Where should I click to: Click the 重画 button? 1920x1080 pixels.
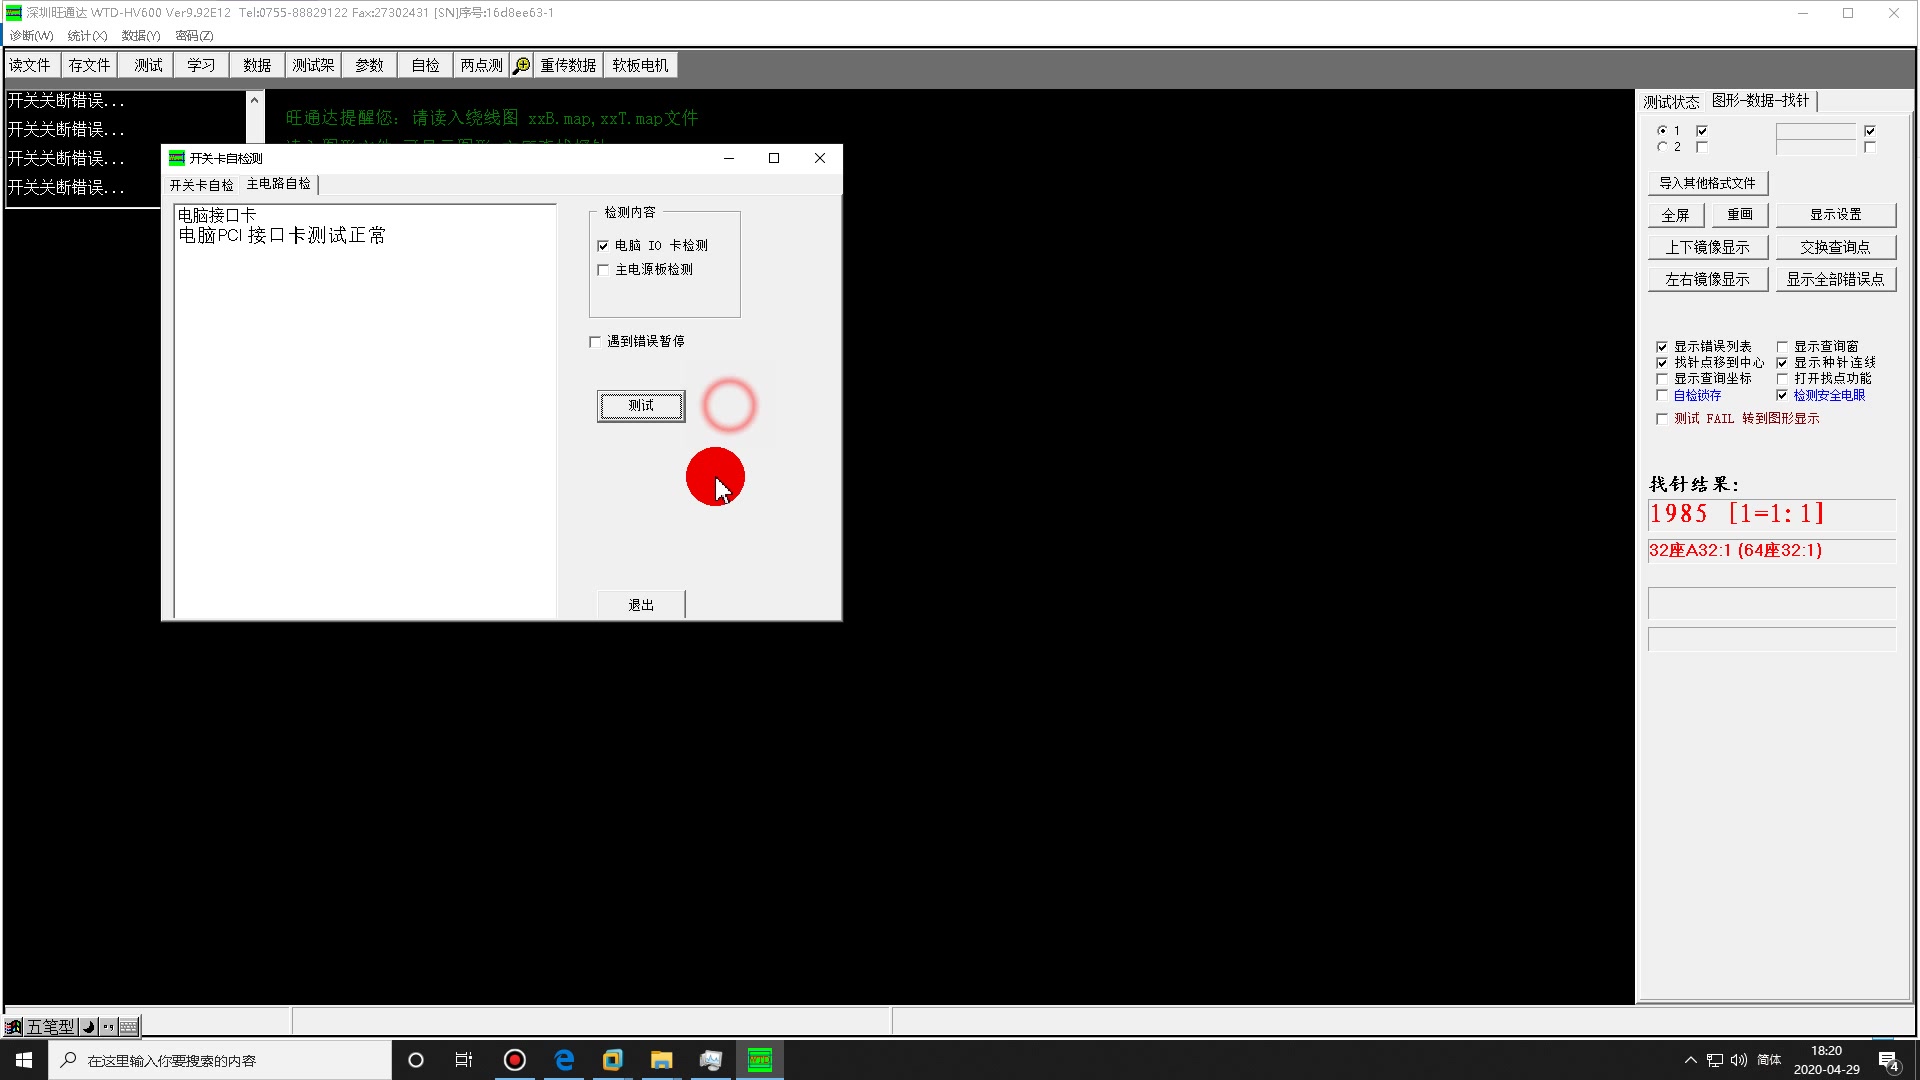pos(1740,215)
